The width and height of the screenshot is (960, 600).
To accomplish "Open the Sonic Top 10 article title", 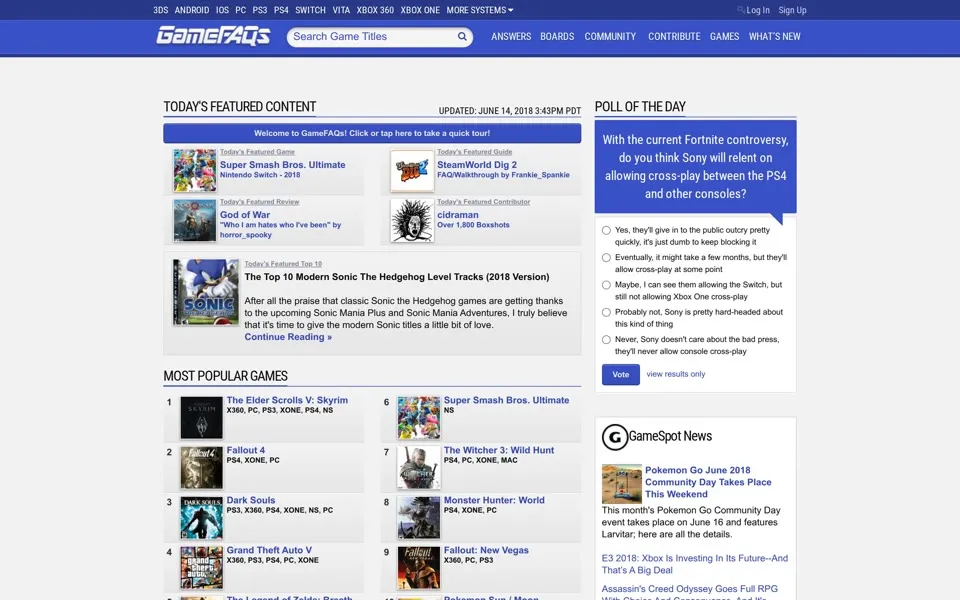I will 397,277.
